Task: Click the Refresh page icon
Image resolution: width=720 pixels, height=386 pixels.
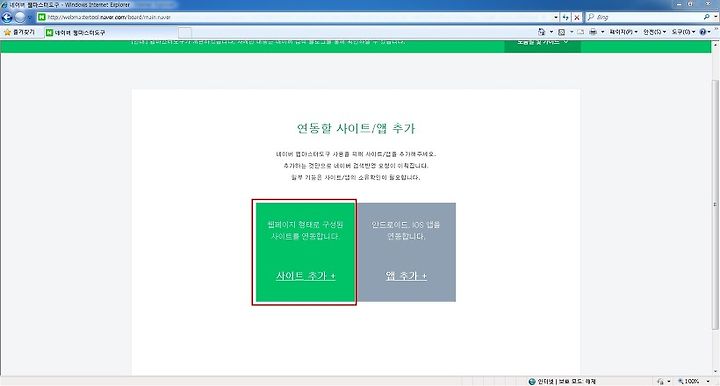Action: pos(566,17)
